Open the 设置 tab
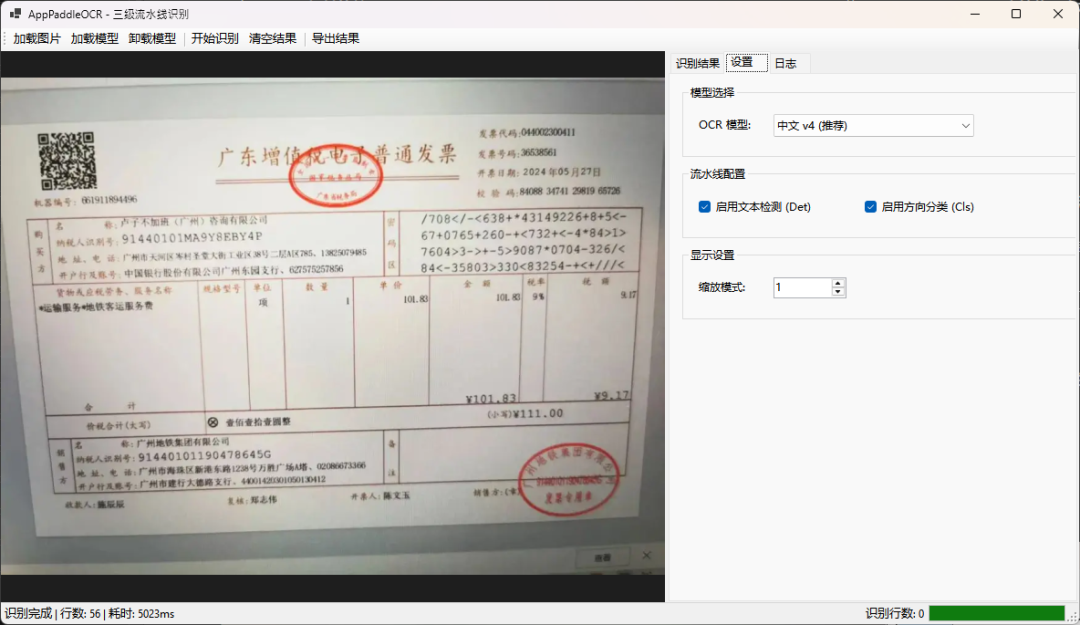 coord(747,62)
